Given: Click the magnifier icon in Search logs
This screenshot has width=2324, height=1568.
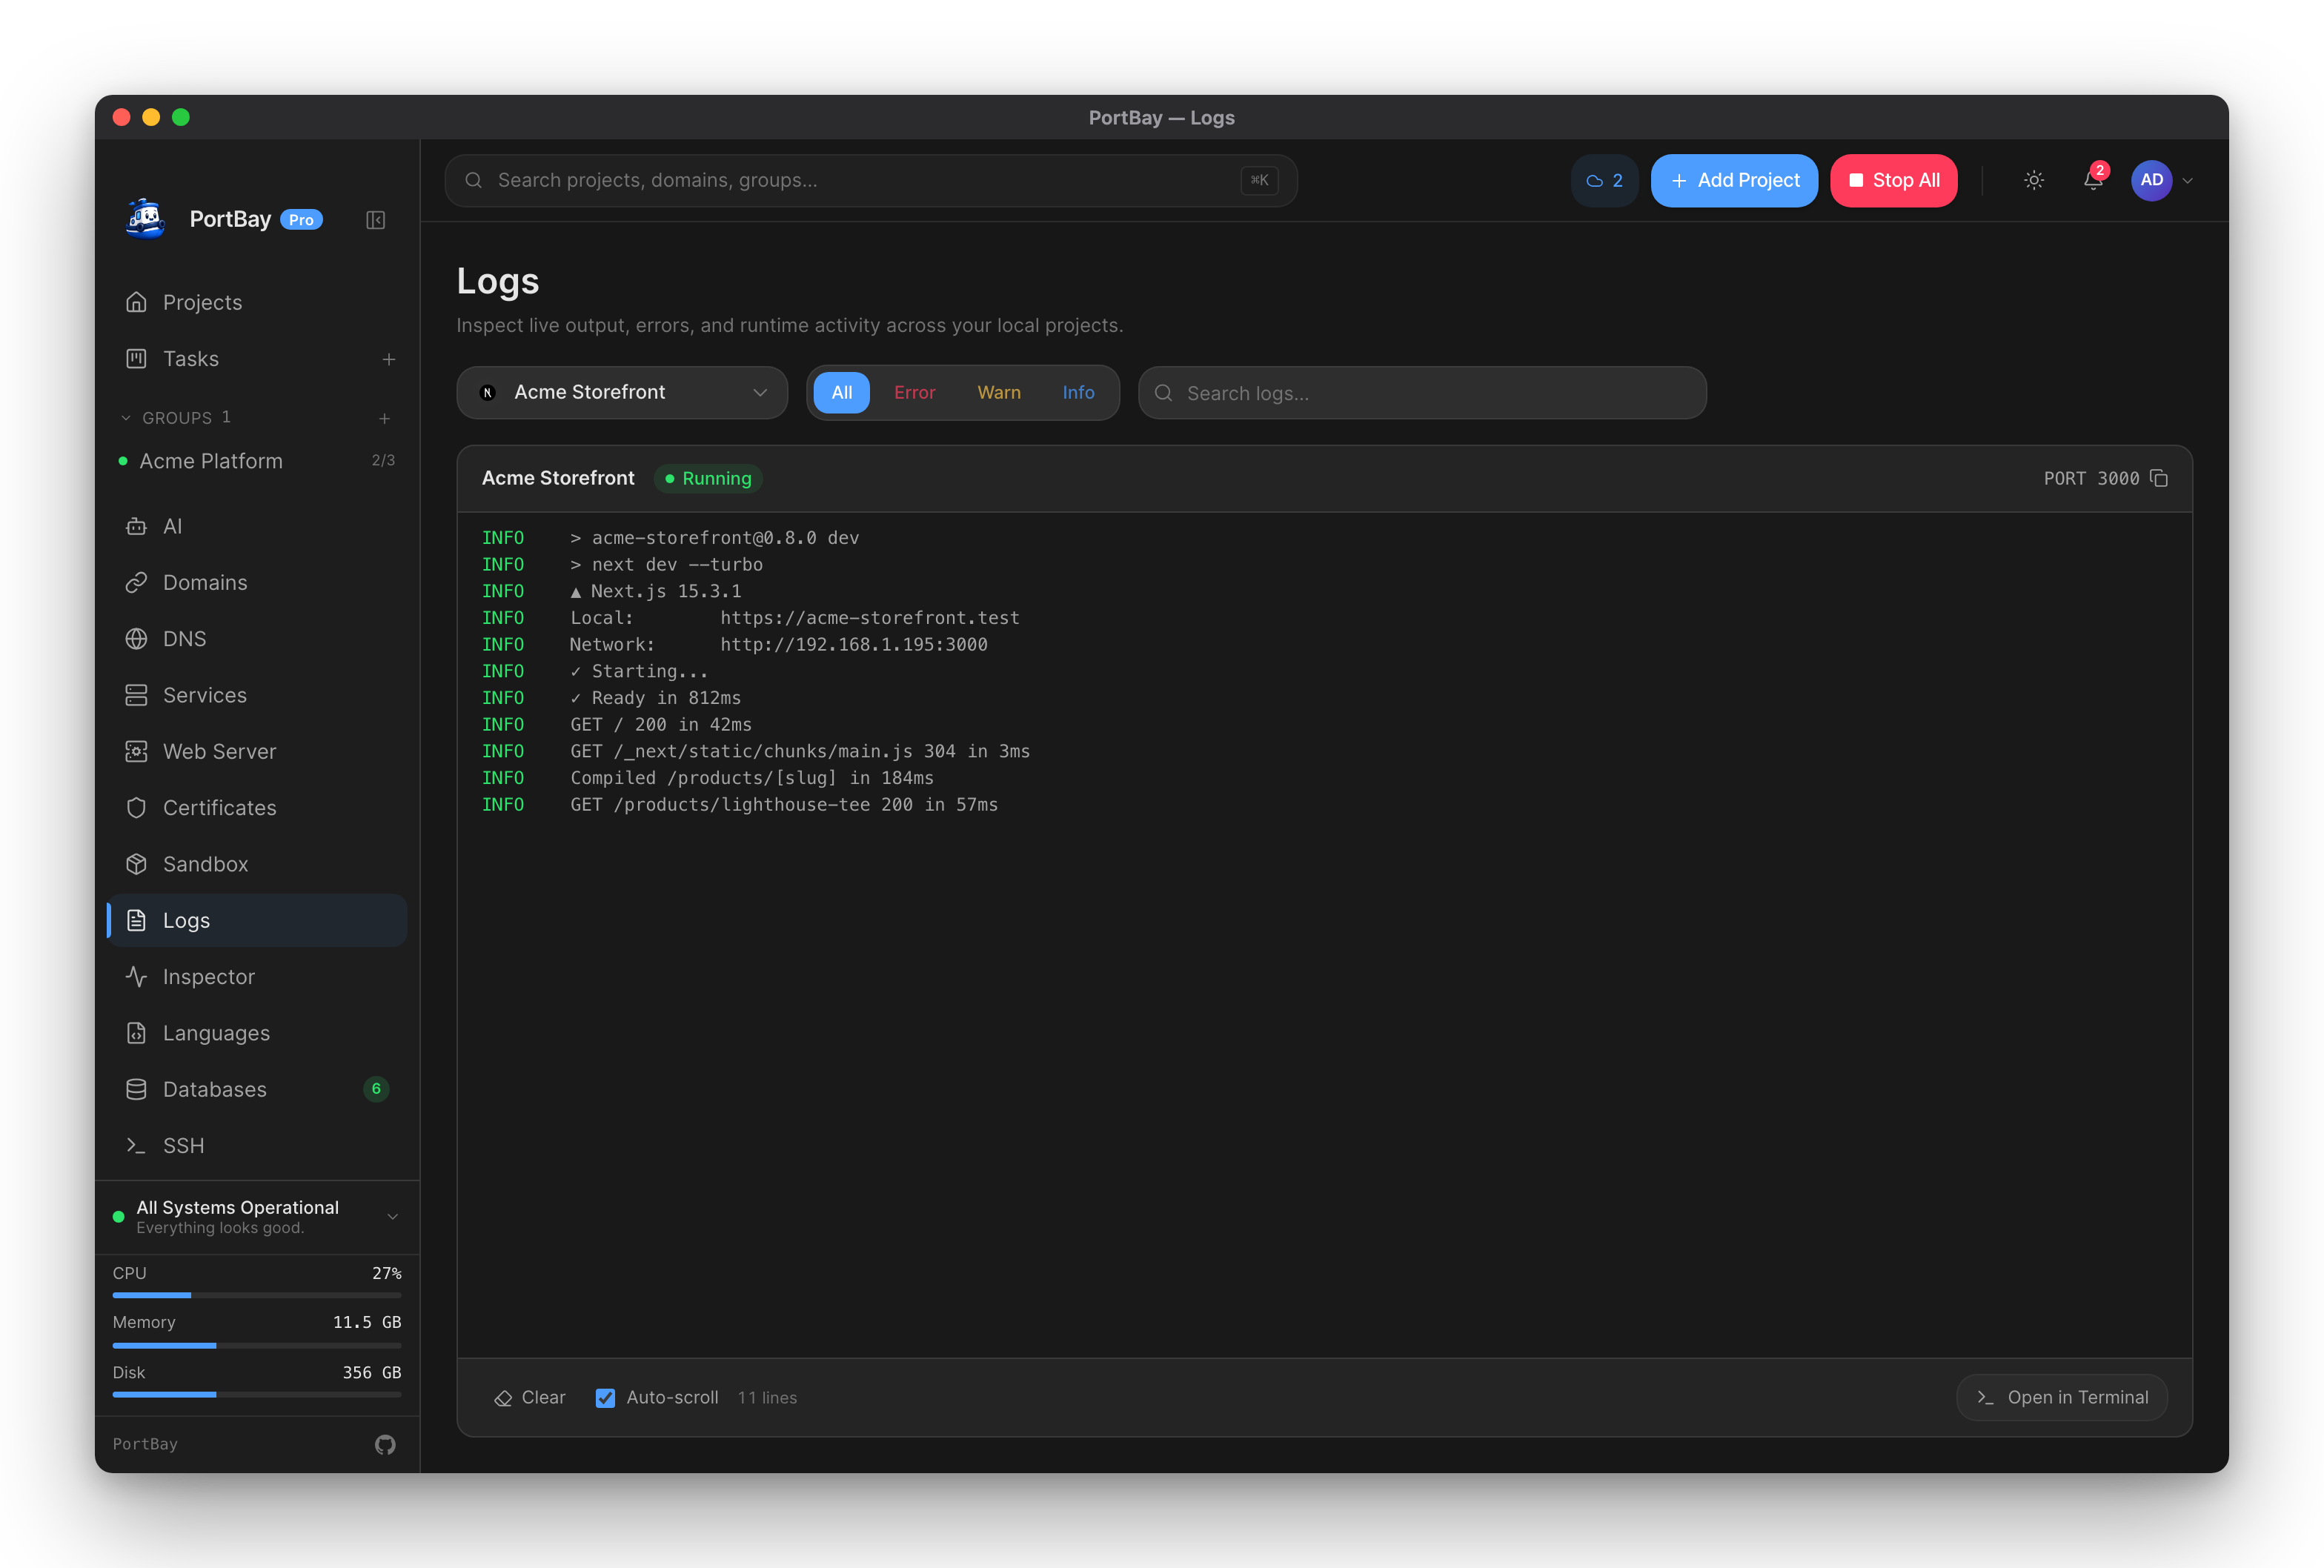Looking at the screenshot, I should [1163, 393].
